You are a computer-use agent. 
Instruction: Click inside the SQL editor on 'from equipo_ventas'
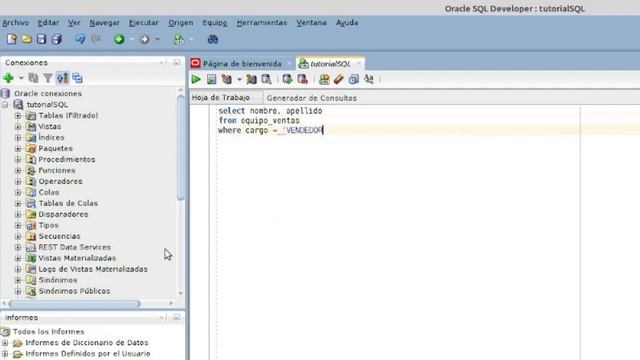pyautogui.click(x=259, y=120)
